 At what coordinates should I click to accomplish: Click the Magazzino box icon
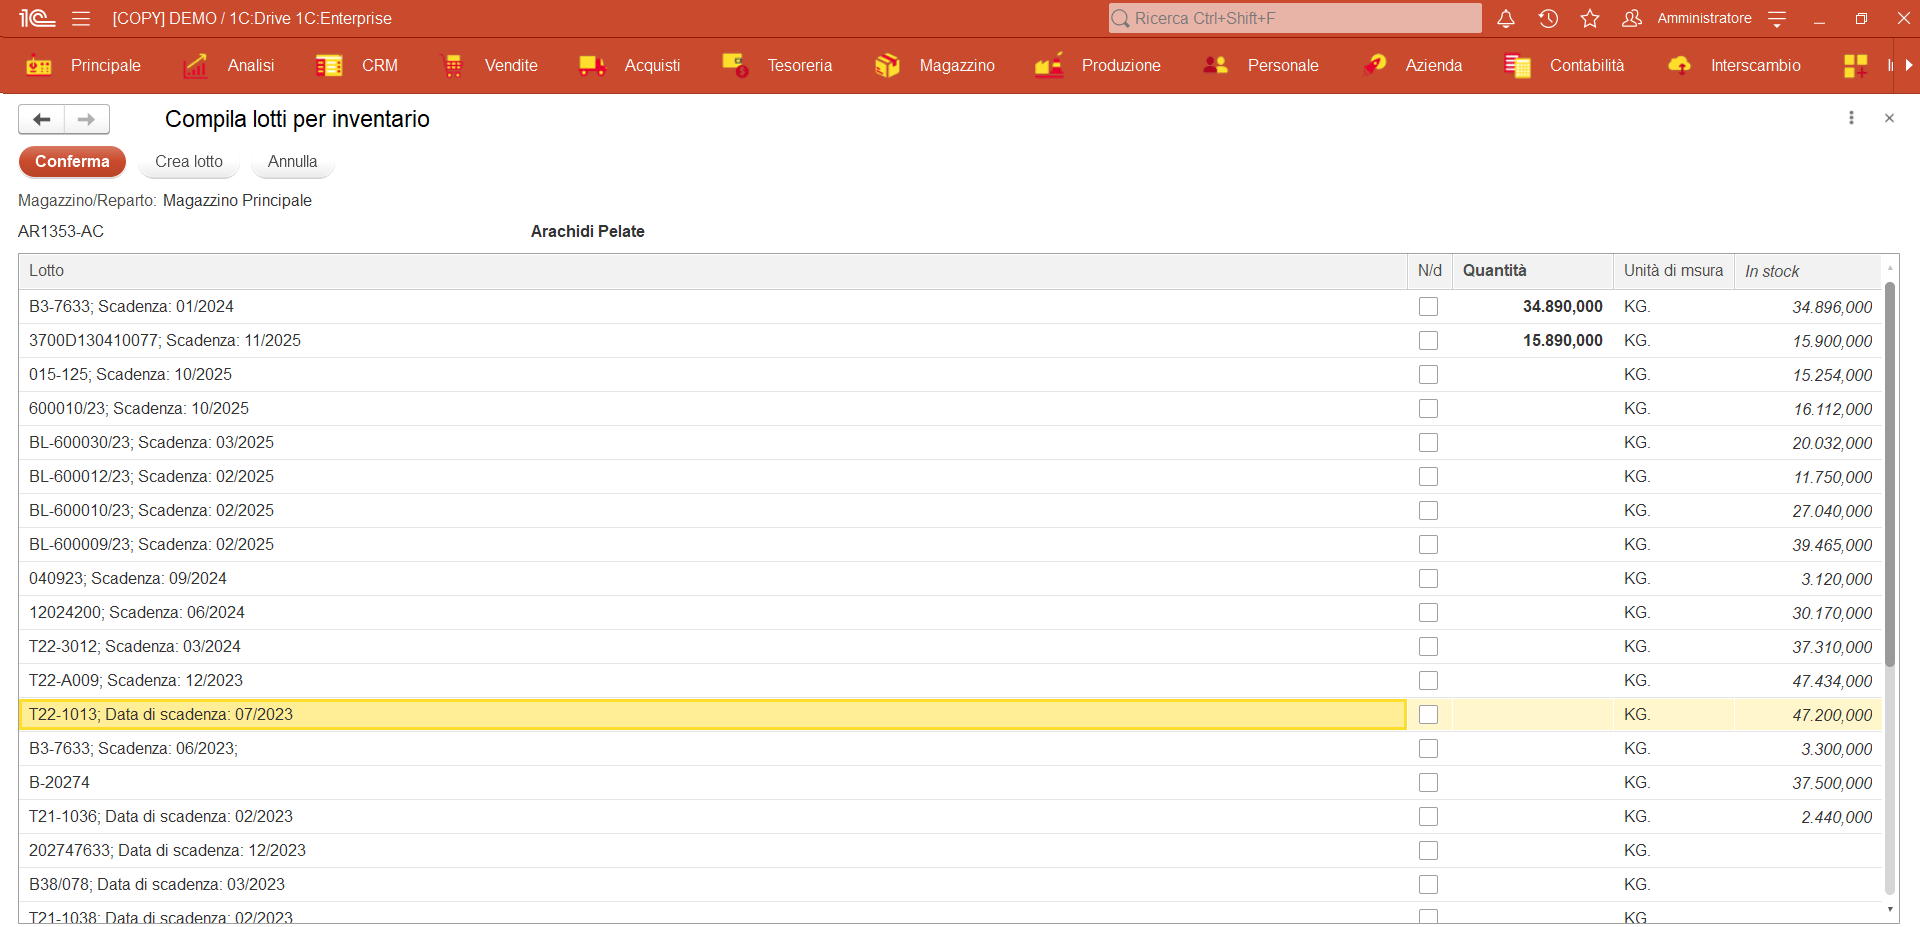point(887,65)
